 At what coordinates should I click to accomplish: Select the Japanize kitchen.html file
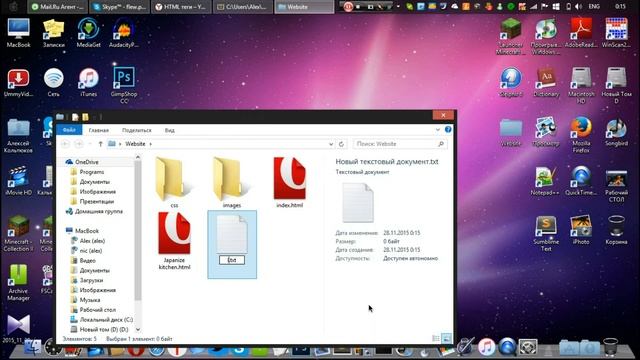click(174, 241)
